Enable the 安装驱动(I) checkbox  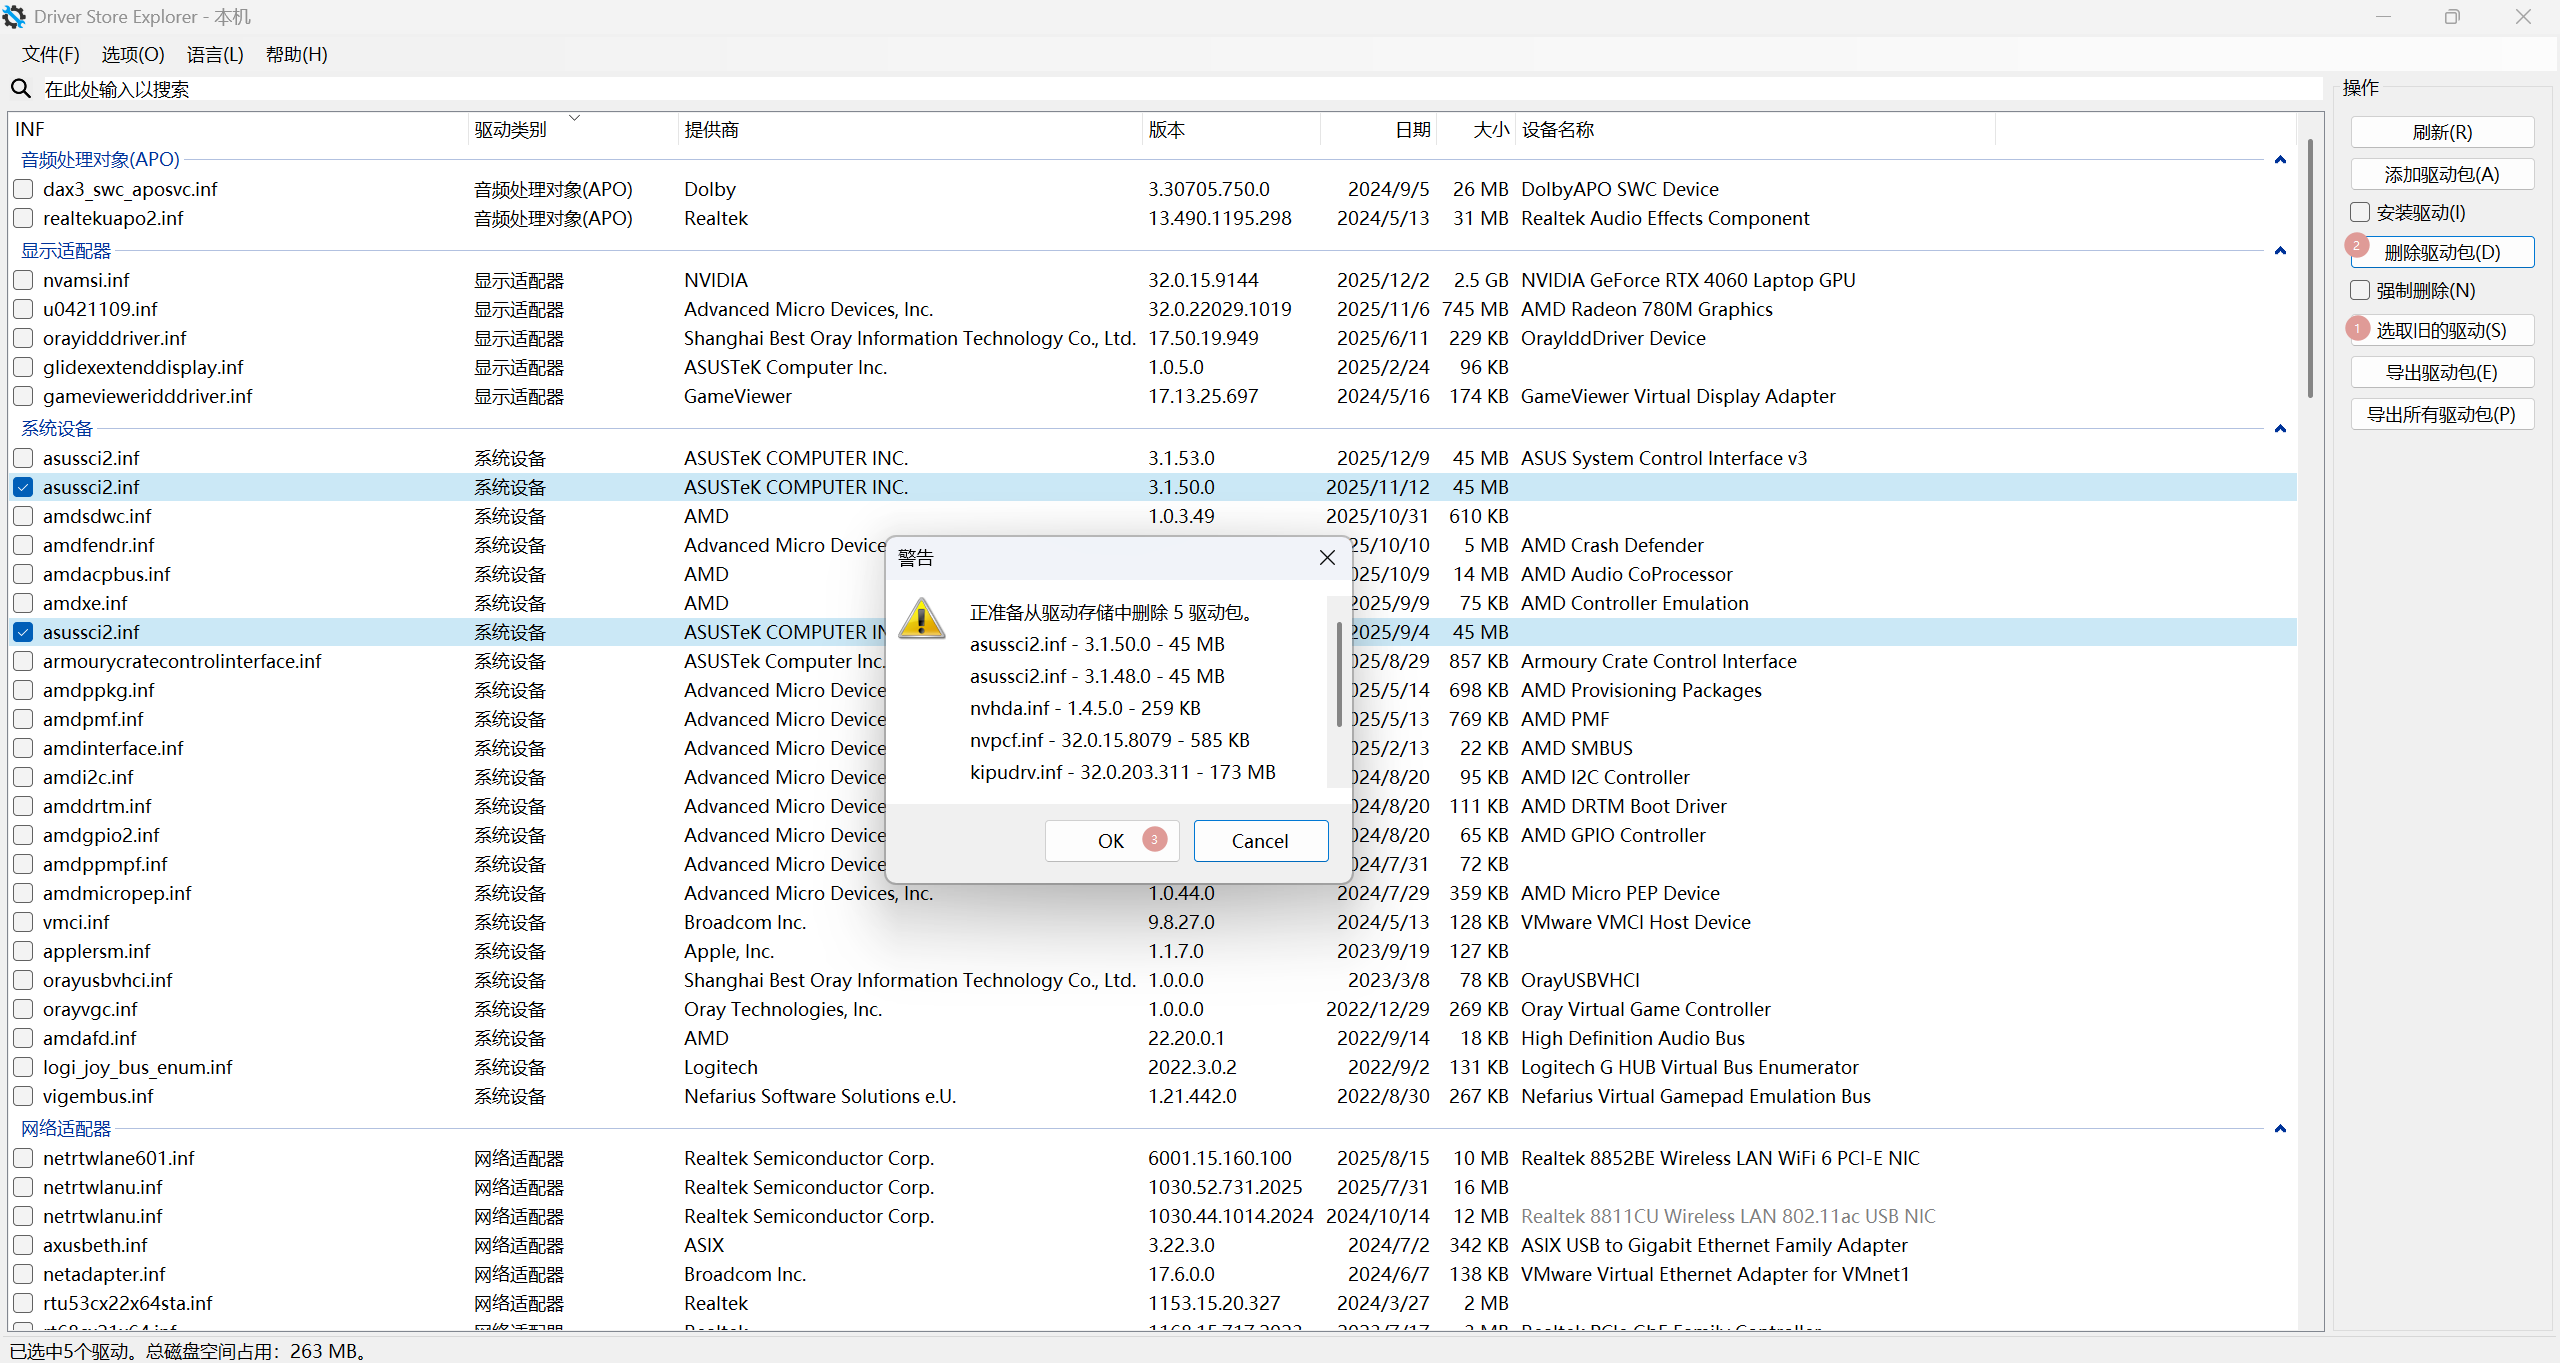(2361, 212)
